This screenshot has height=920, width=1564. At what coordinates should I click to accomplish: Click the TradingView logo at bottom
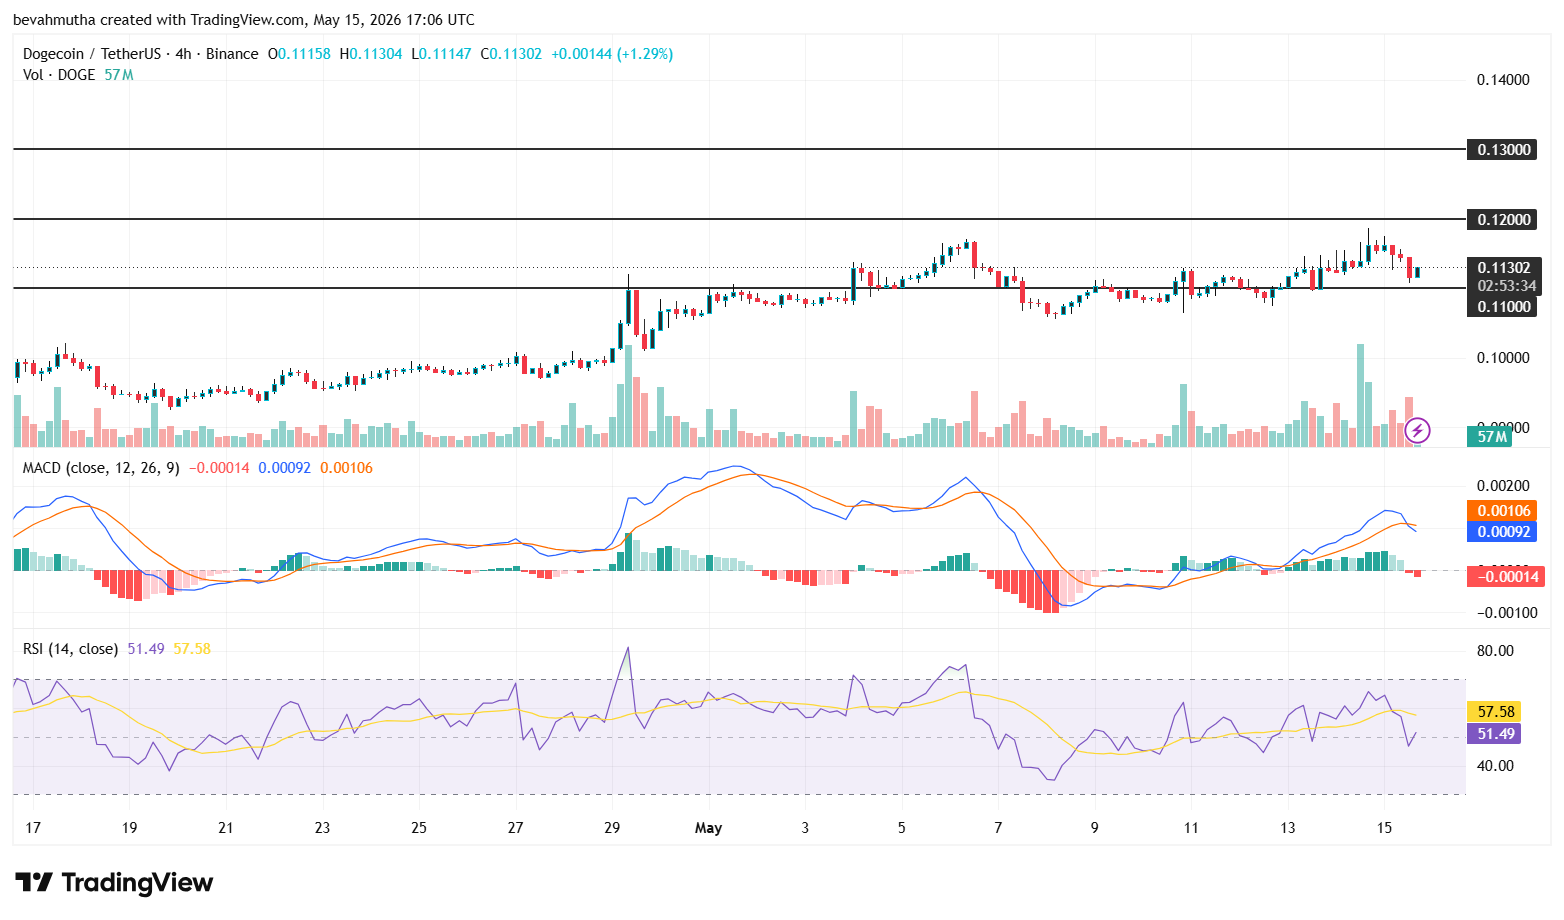click(114, 882)
